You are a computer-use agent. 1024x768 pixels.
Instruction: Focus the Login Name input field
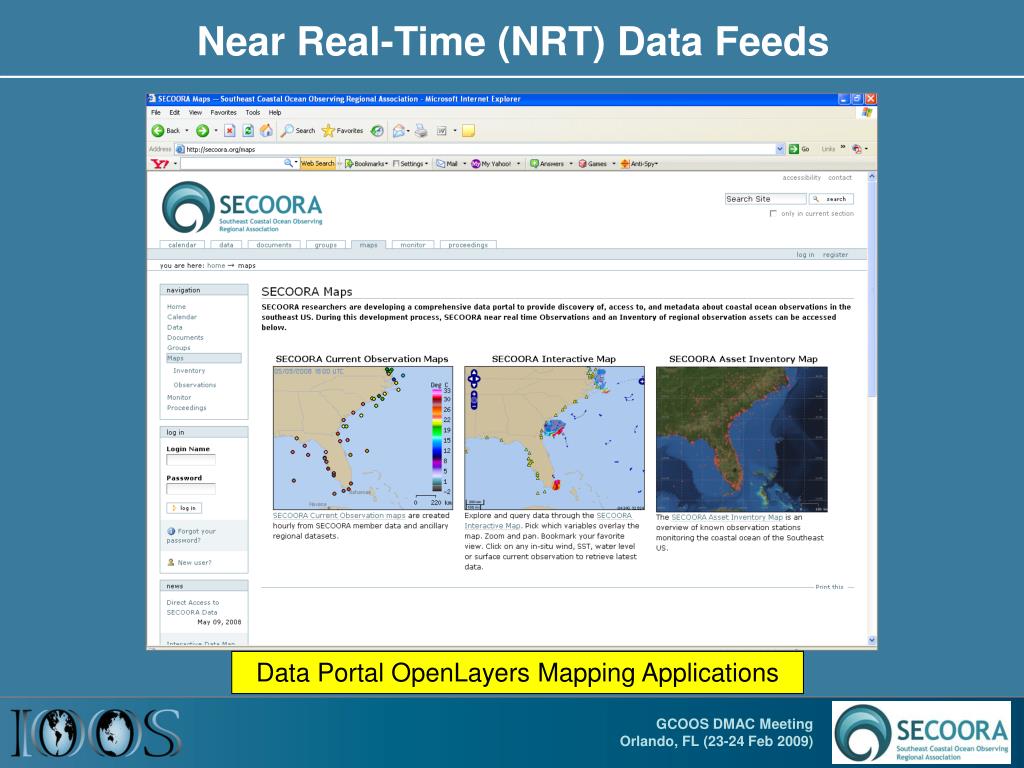pyautogui.click(x=191, y=460)
